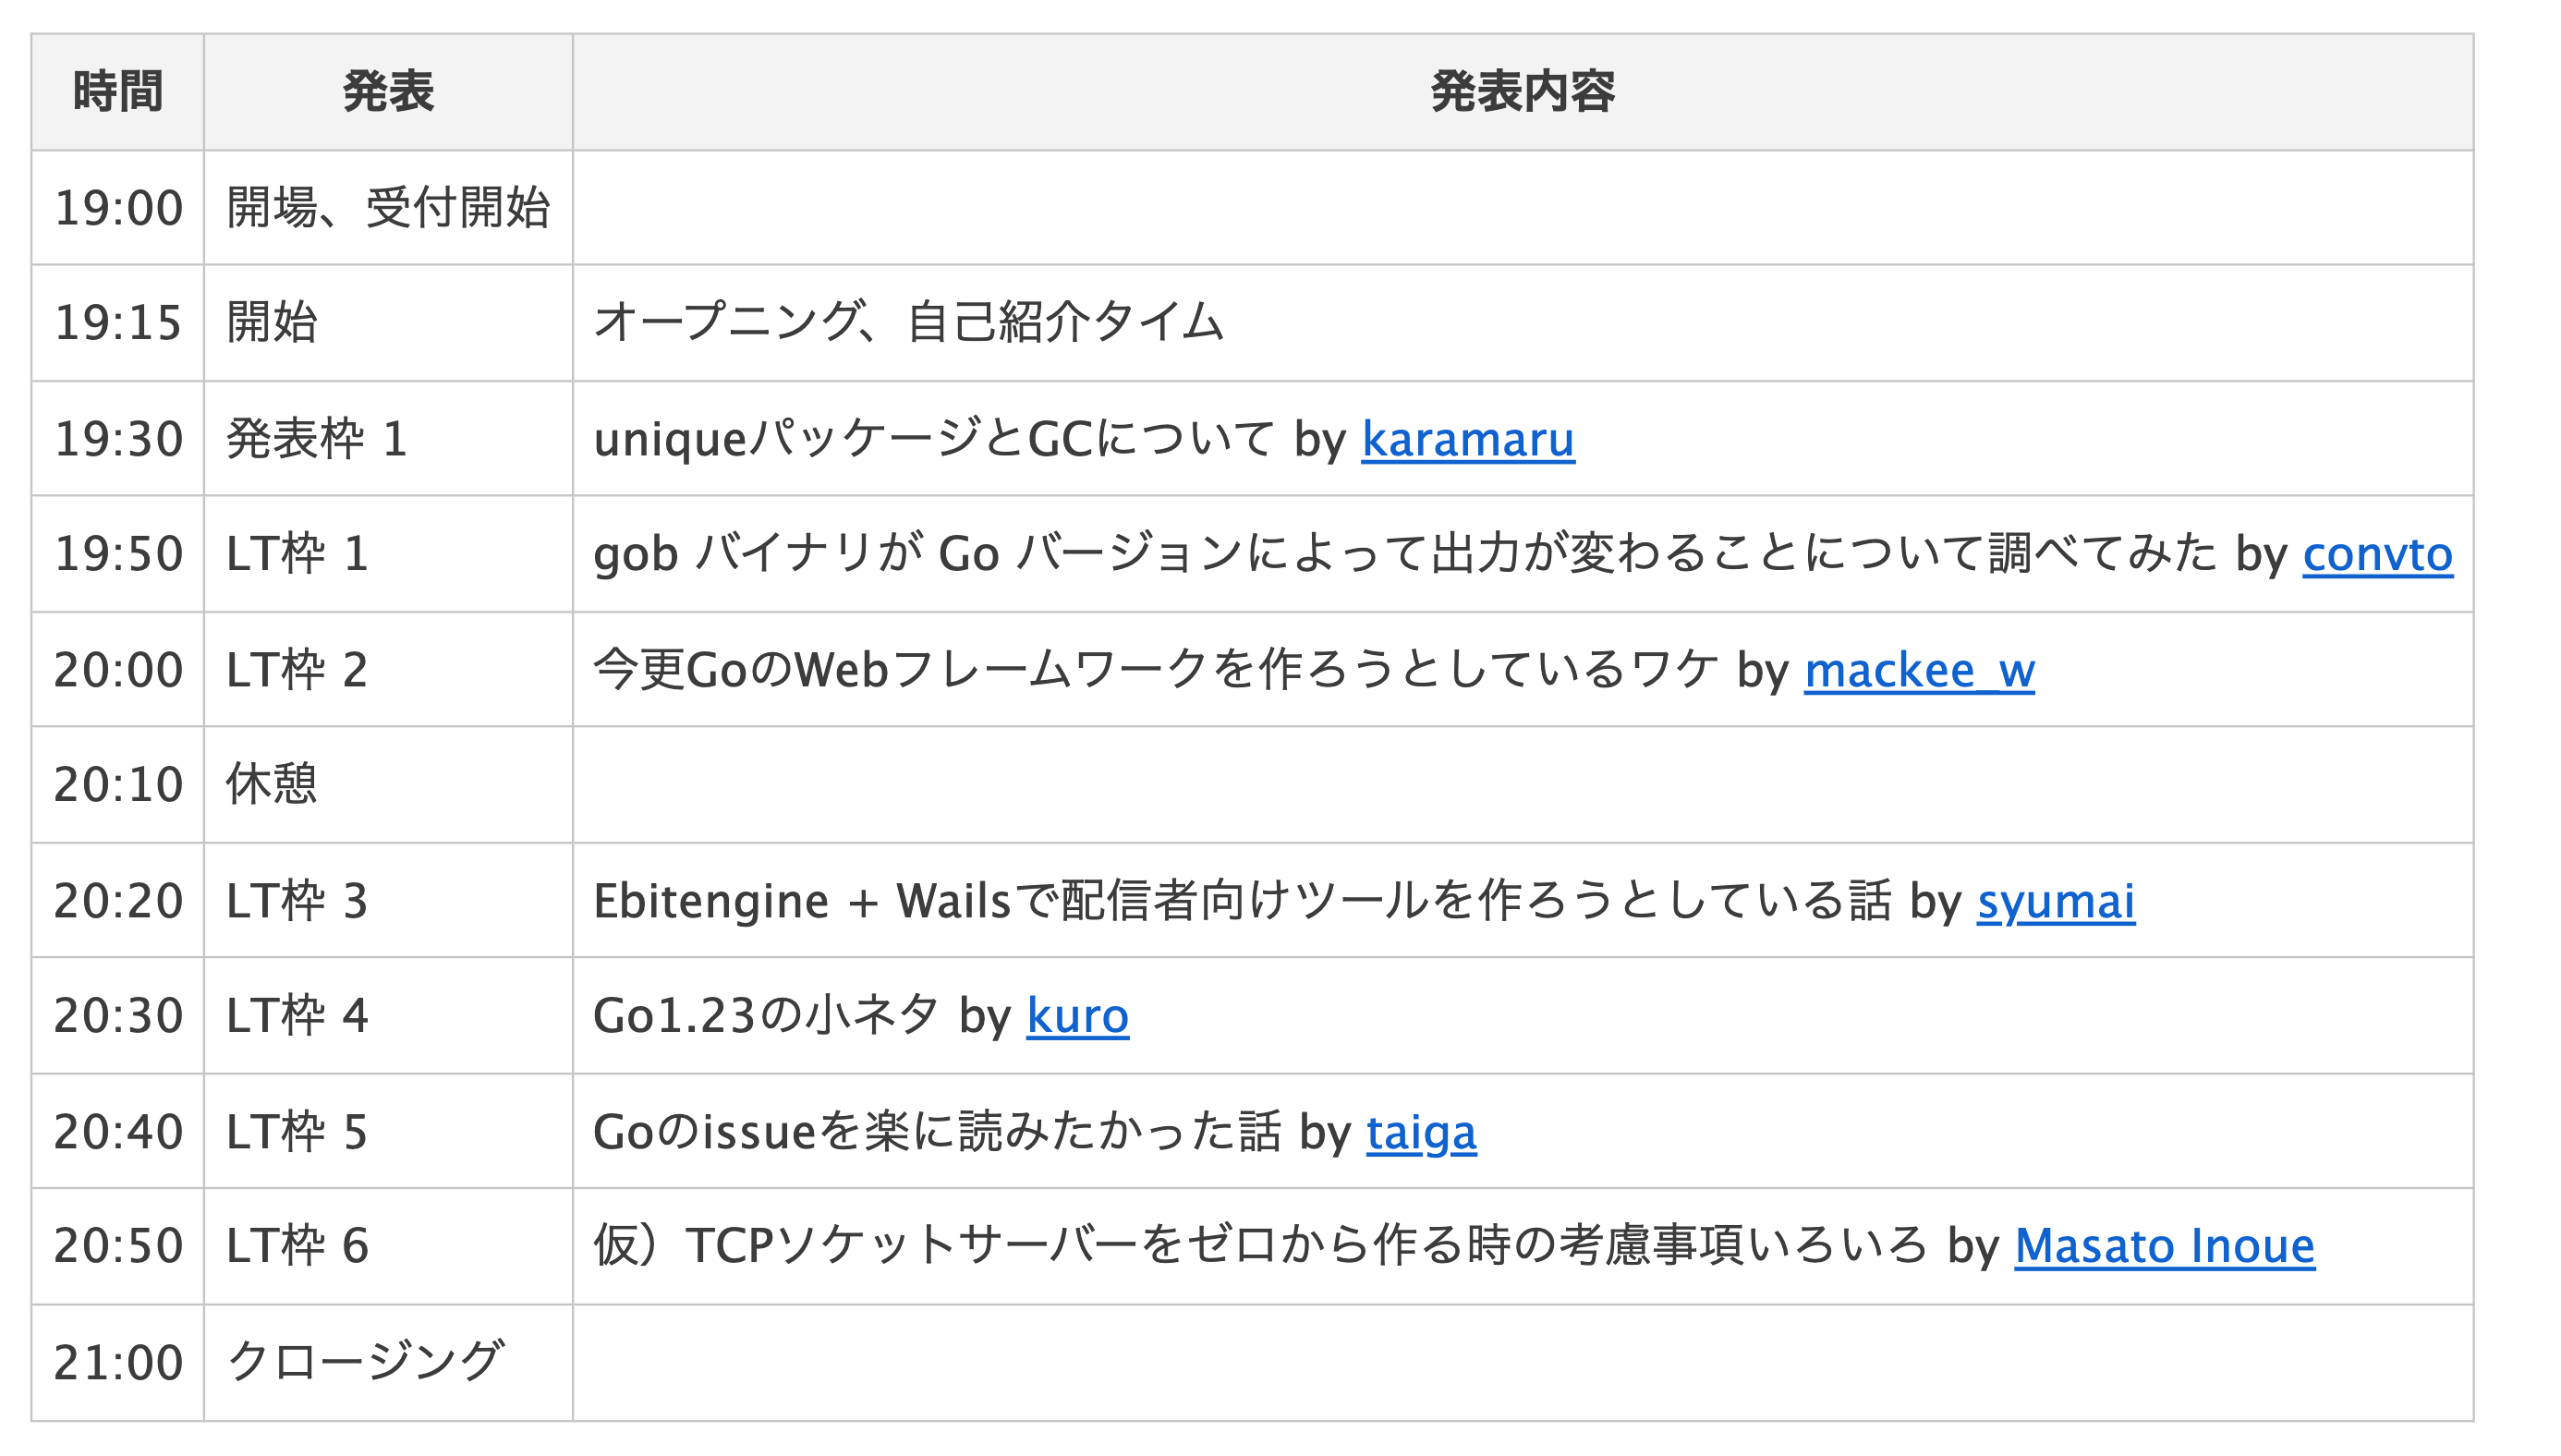Select the クロージング cell
Viewport: 2561px width, 1456px height.
click(365, 1362)
